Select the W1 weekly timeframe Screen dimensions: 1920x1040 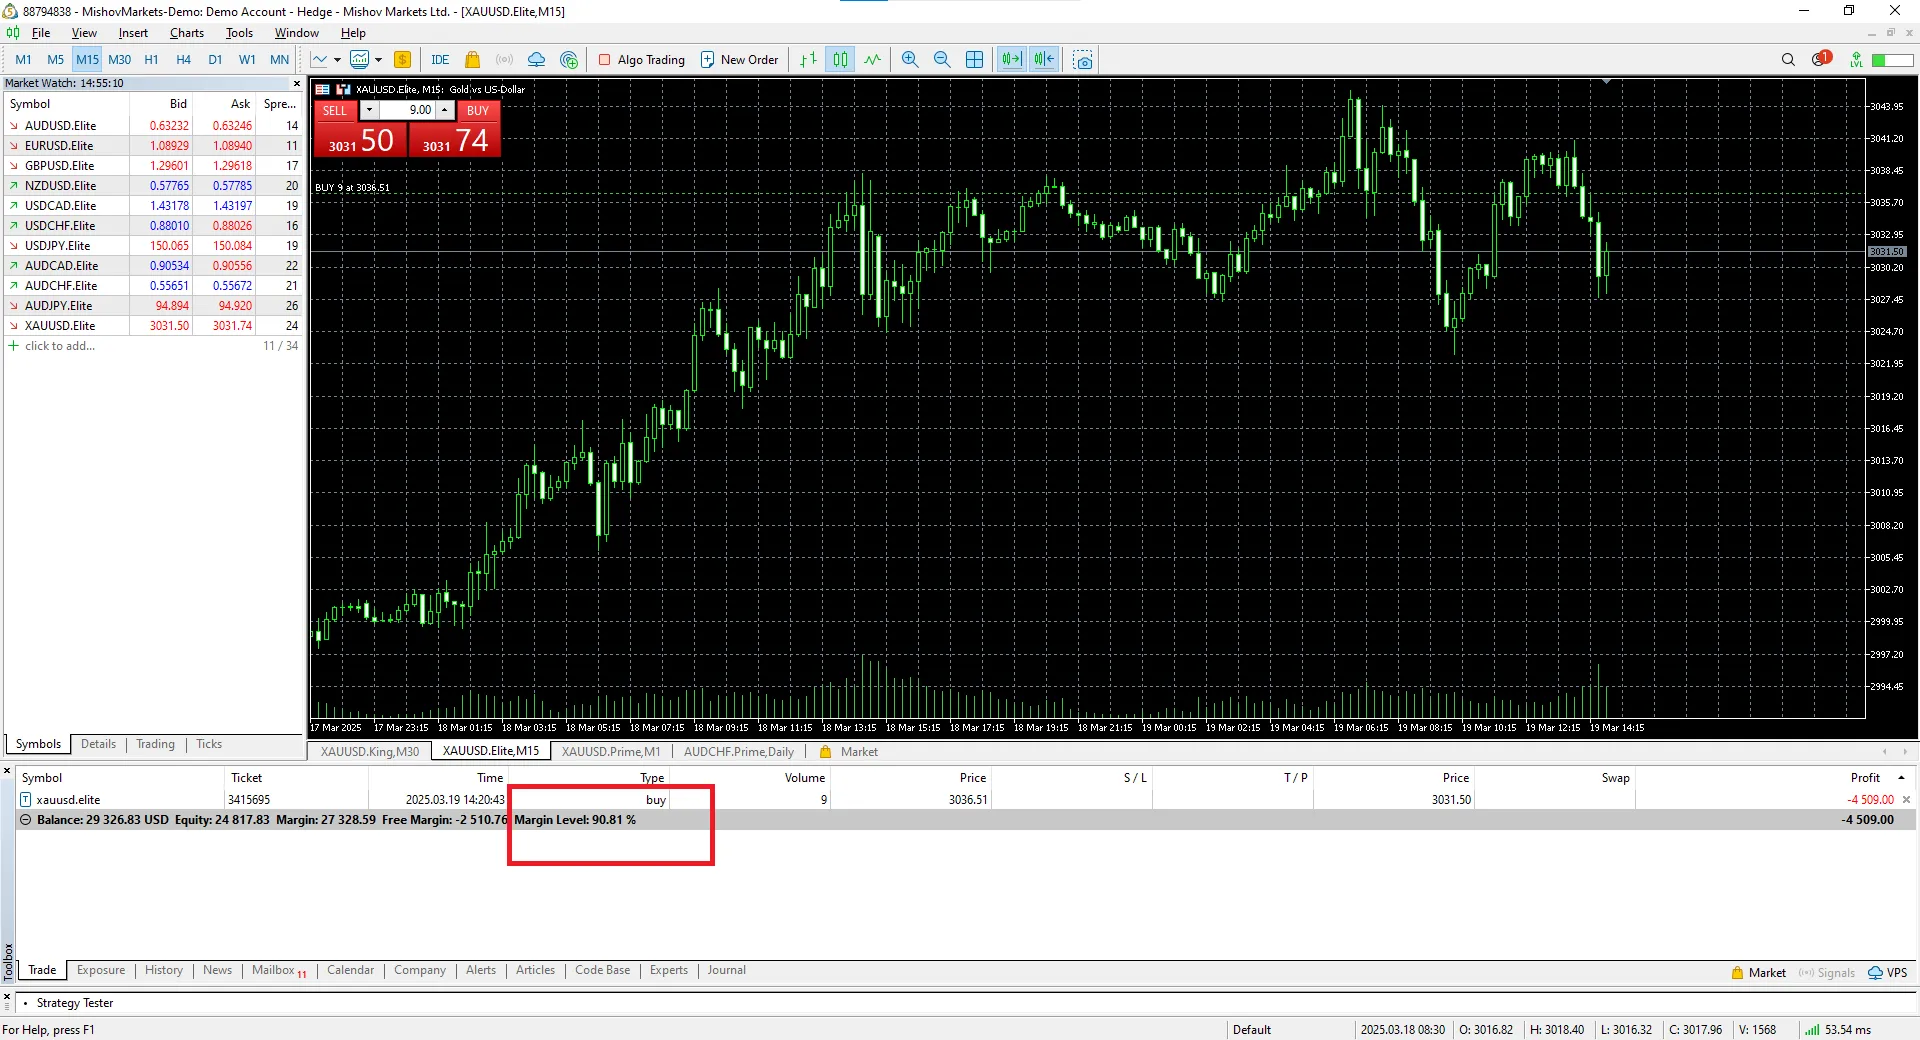pos(247,60)
